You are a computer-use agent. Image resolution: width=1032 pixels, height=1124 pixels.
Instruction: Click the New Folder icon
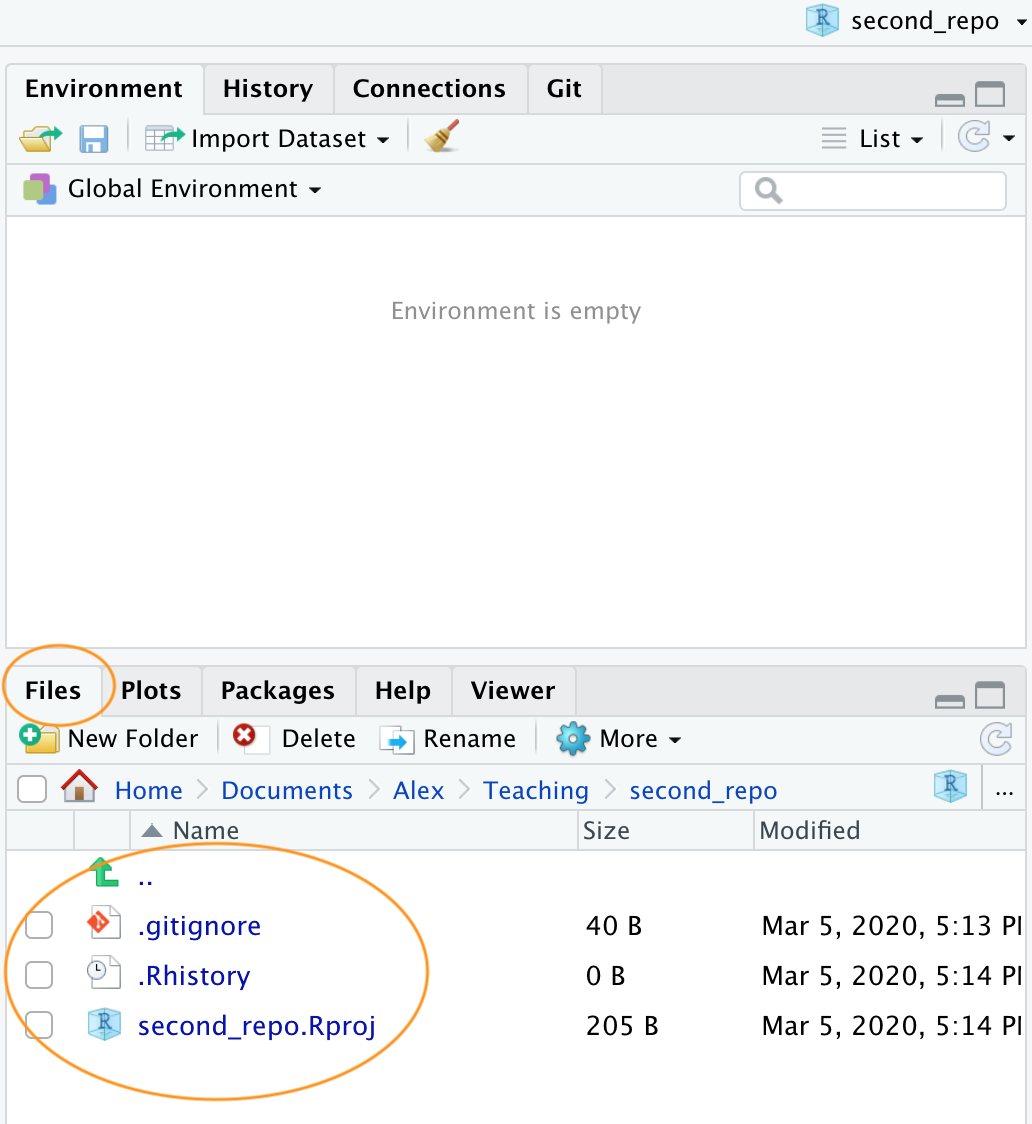[x=39, y=739]
